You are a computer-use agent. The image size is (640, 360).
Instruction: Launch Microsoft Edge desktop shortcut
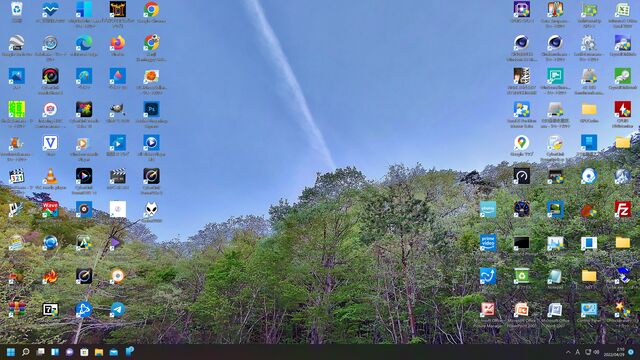click(x=84, y=43)
